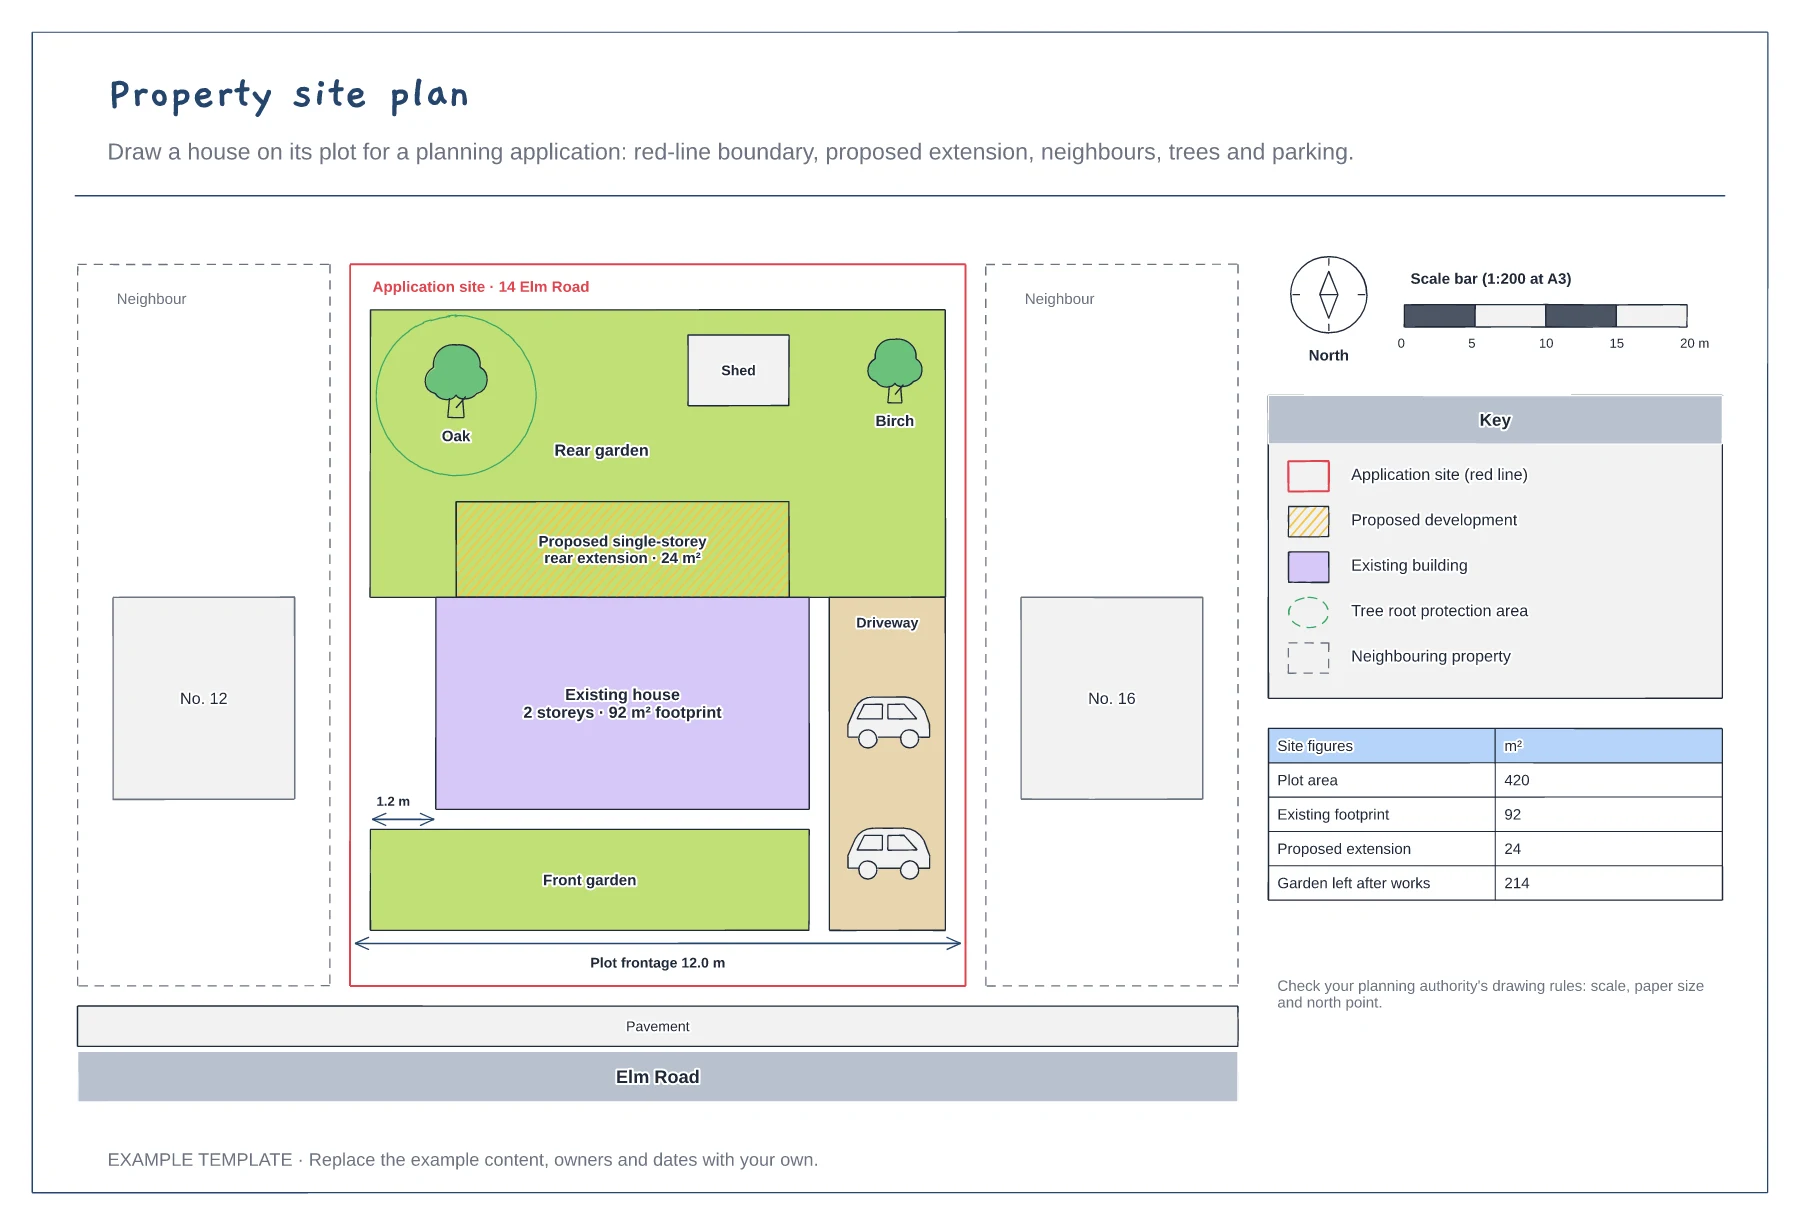1800x1225 pixels.
Task: Select the No. 12 neighbour building
Action: [x=204, y=698]
